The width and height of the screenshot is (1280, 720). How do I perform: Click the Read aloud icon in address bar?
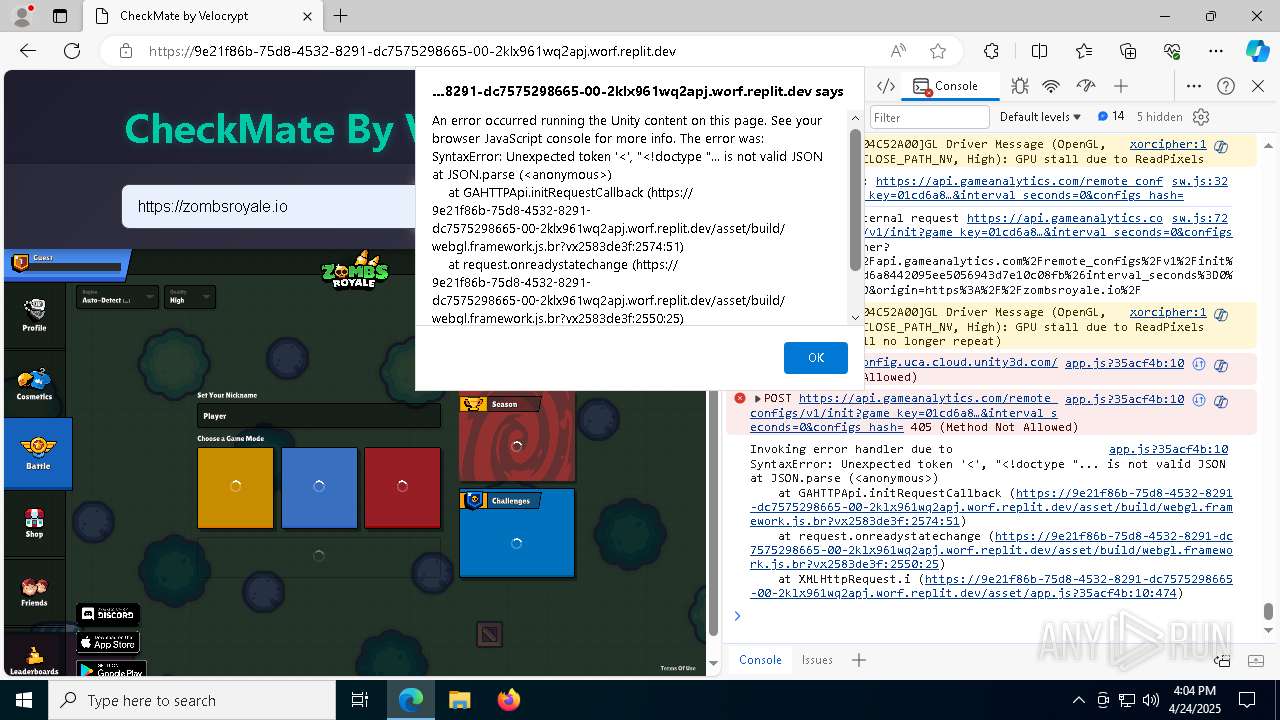click(x=898, y=51)
